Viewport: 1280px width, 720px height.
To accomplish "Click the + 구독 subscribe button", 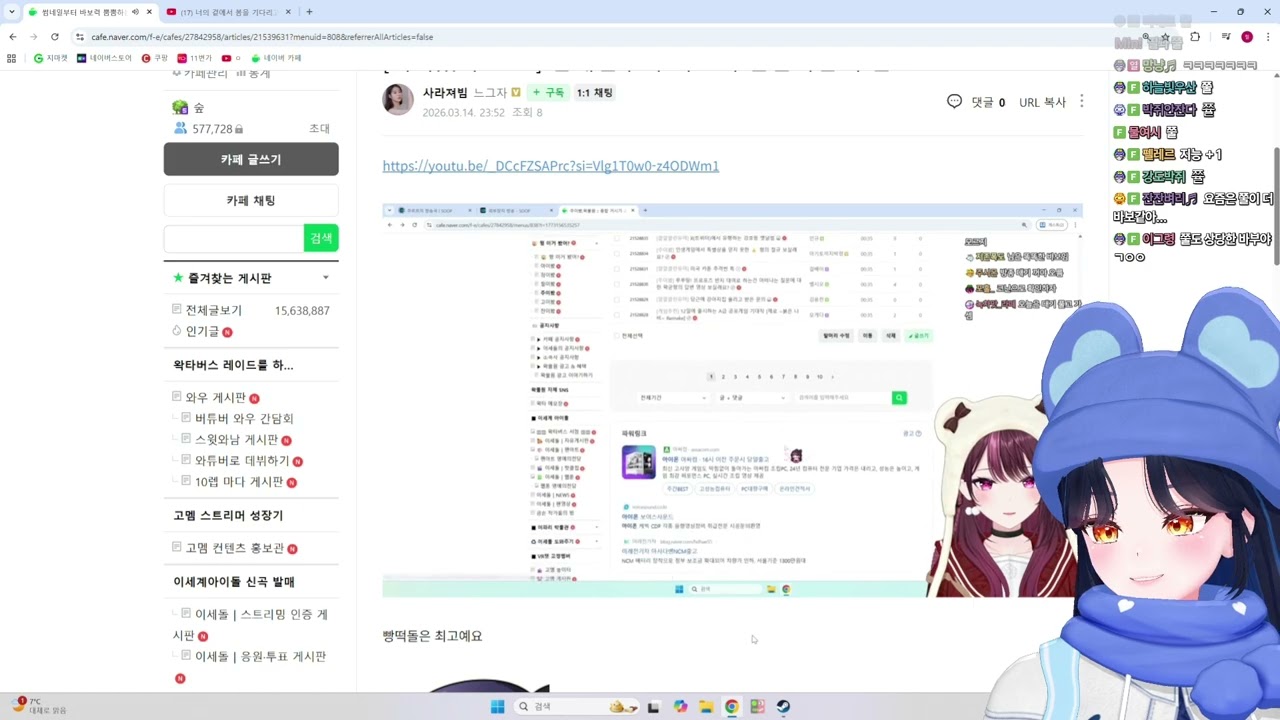I will pos(548,92).
